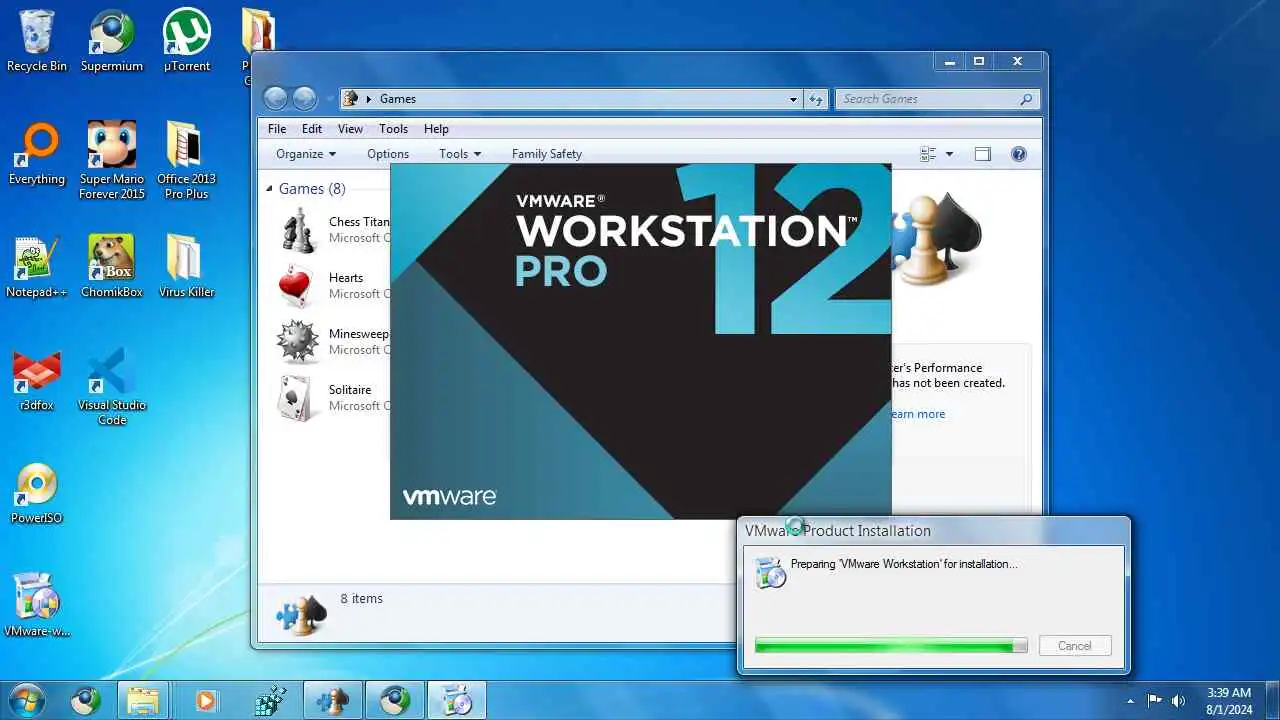Open Games window help question-mark icon

pyautogui.click(x=1019, y=154)
